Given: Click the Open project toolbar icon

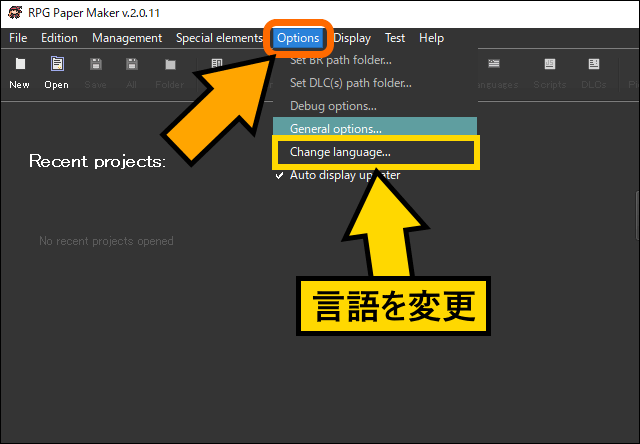Looking at the screenshot, I should tap(57, 71).
